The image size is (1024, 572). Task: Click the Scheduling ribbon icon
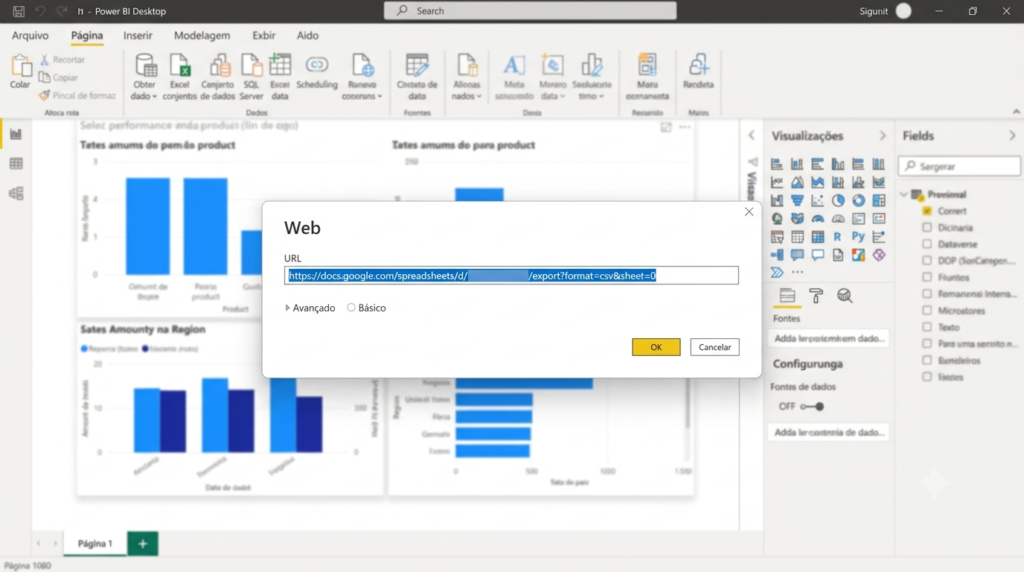[x=317, y=65]
